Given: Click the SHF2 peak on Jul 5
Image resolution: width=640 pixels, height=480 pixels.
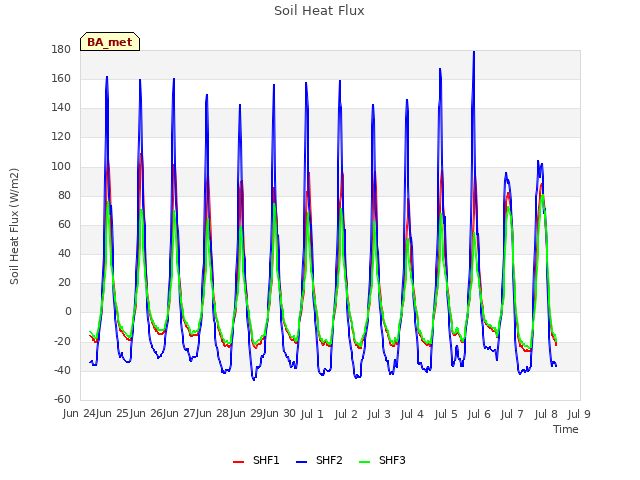Looking at the screenshot, I should 440,69.
